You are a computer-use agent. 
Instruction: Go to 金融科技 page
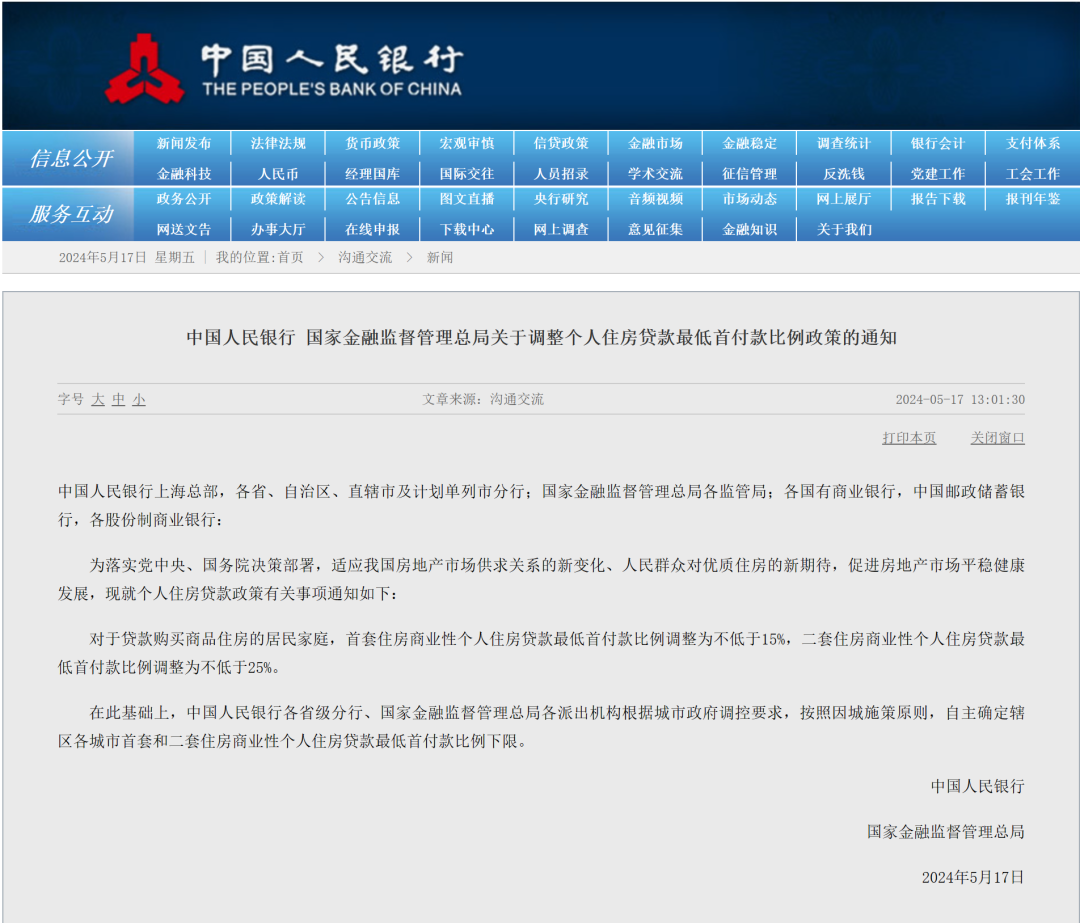(183, 174)
